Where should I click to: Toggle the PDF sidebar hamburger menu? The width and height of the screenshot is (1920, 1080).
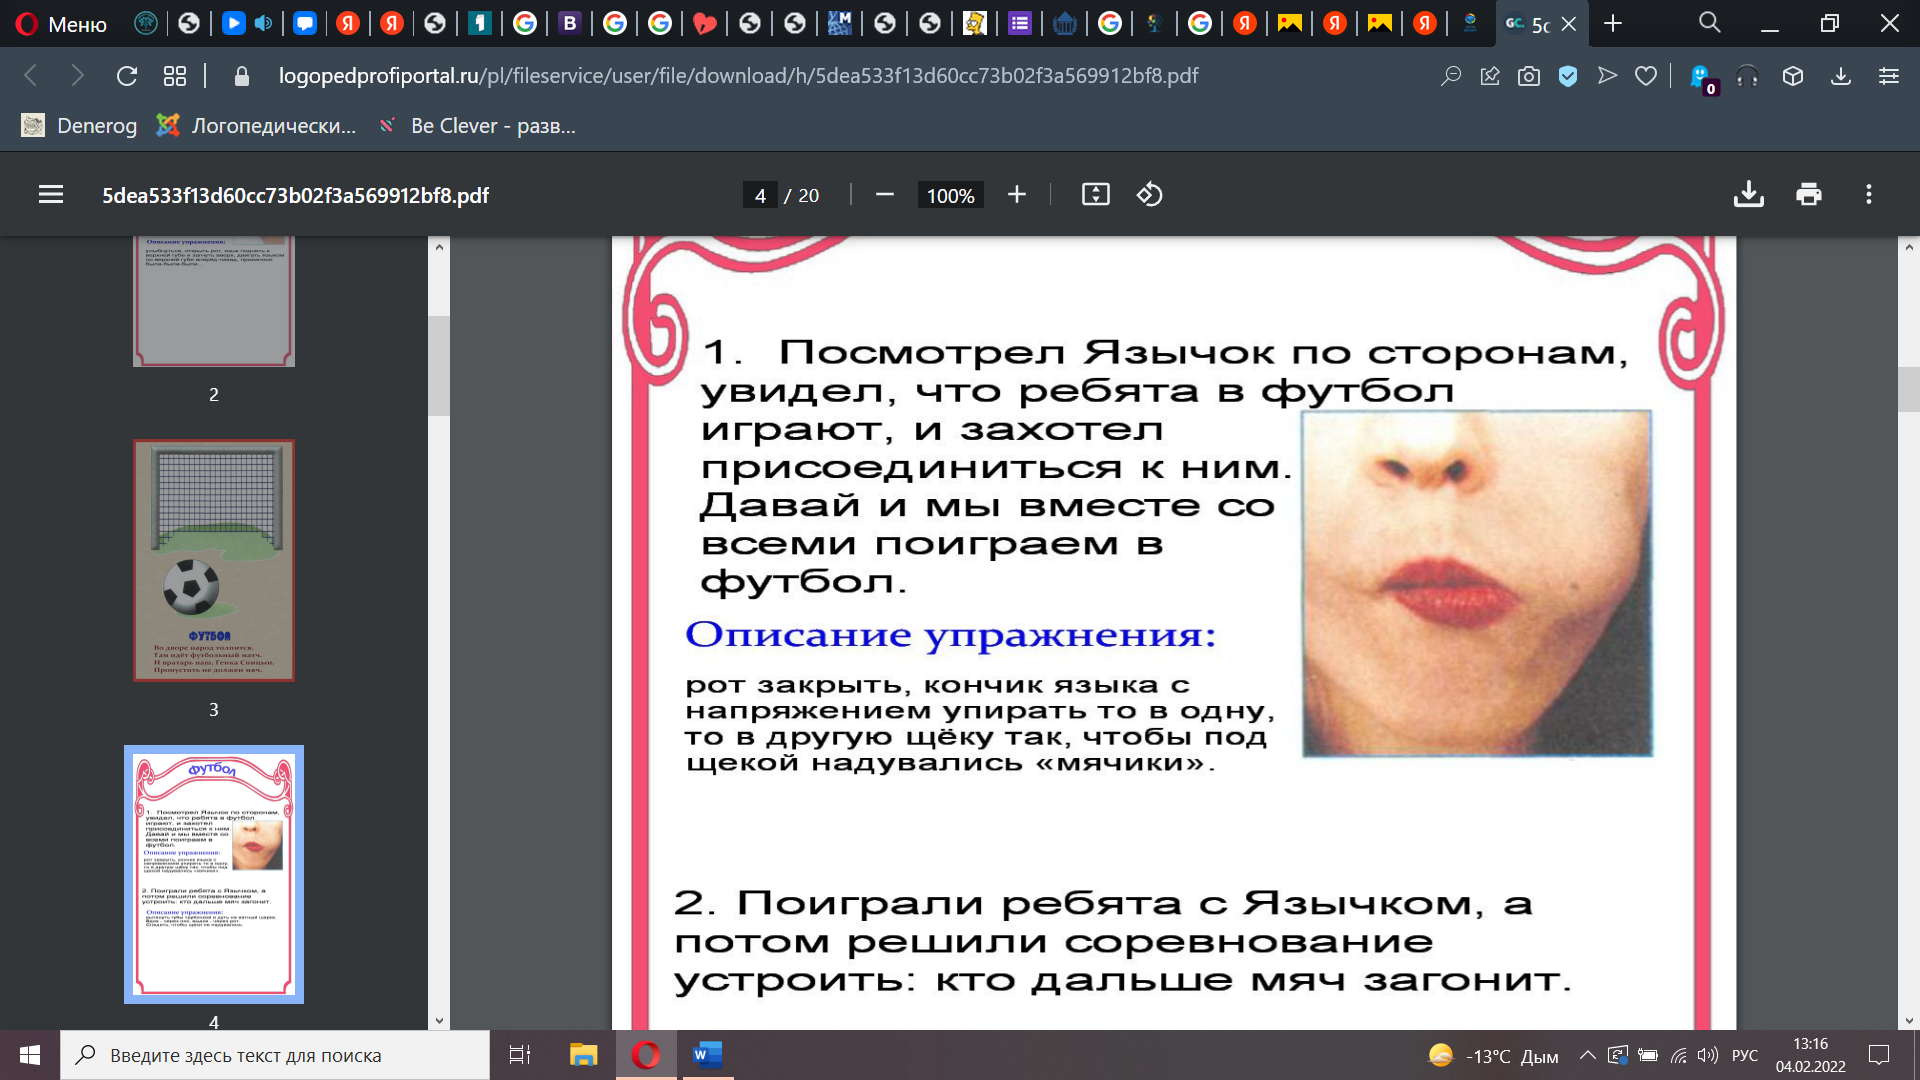(x=51, y=195)
